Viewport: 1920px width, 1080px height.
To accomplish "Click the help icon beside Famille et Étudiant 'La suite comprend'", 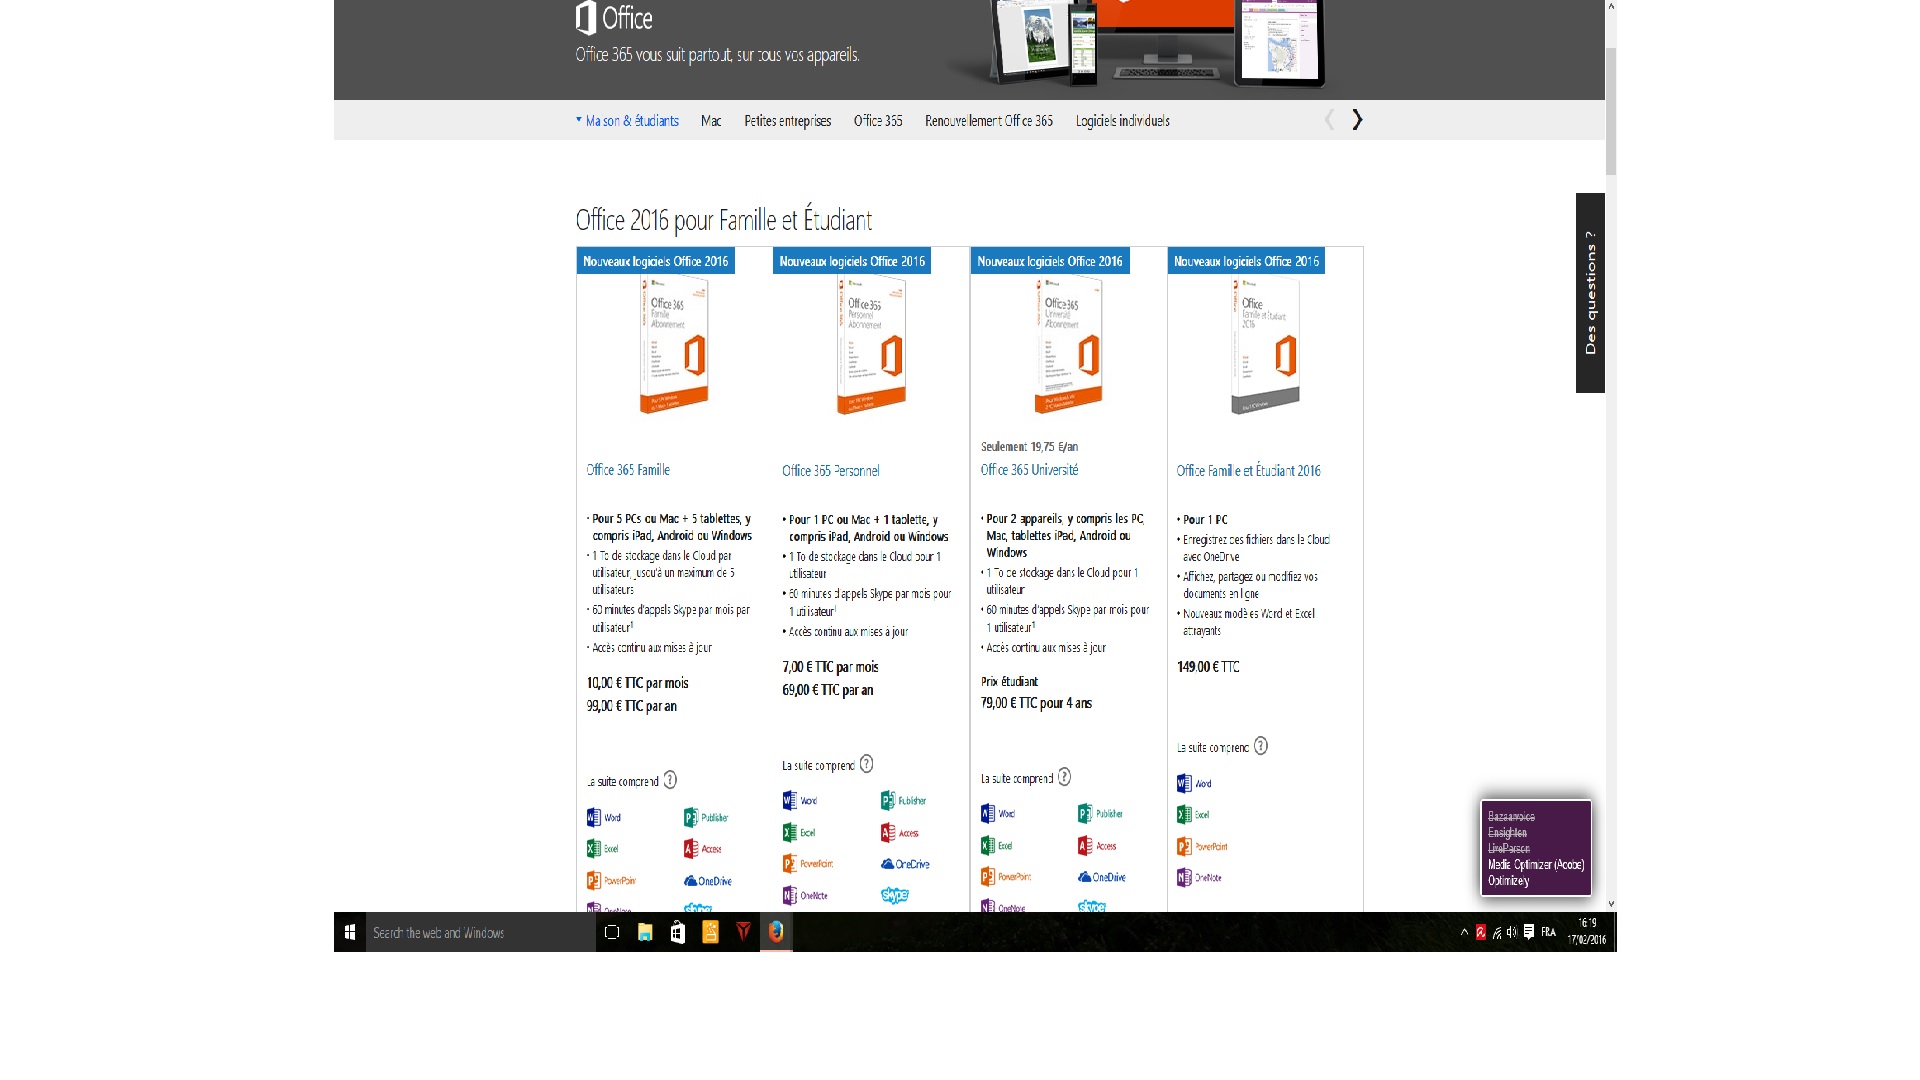I will point(1261,746).
